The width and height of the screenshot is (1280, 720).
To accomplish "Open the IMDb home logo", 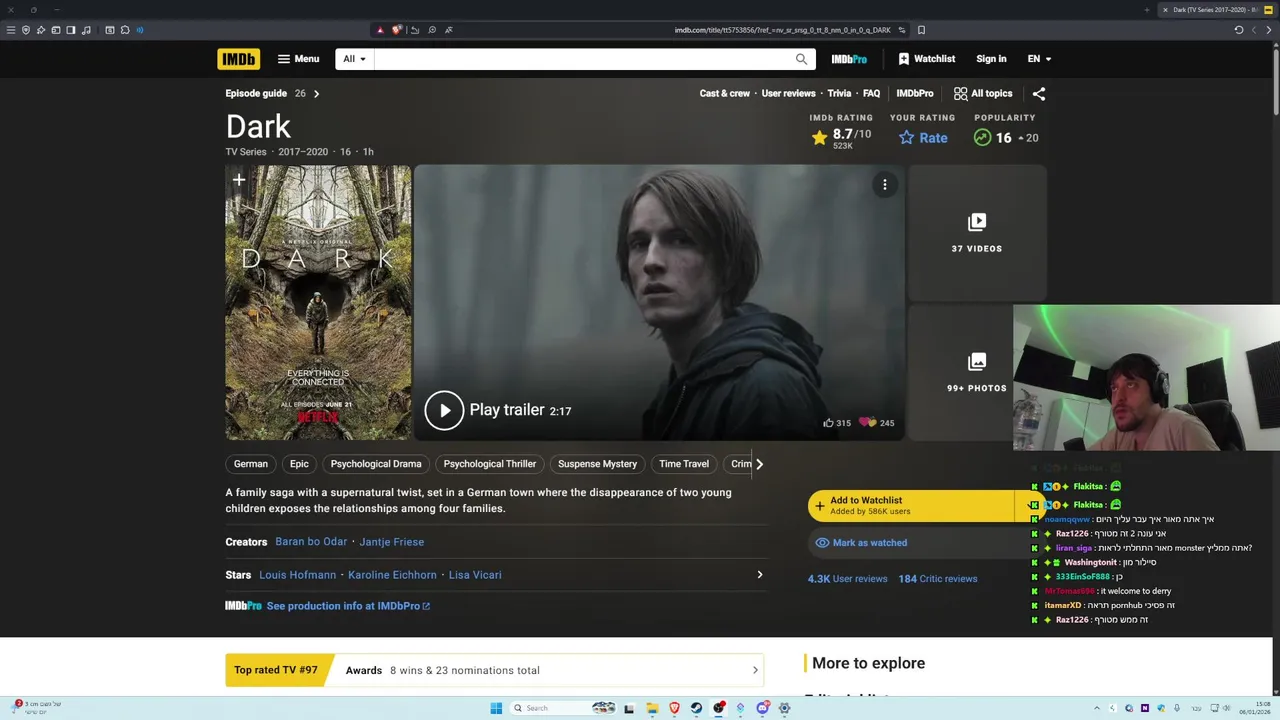I will 238,59.
